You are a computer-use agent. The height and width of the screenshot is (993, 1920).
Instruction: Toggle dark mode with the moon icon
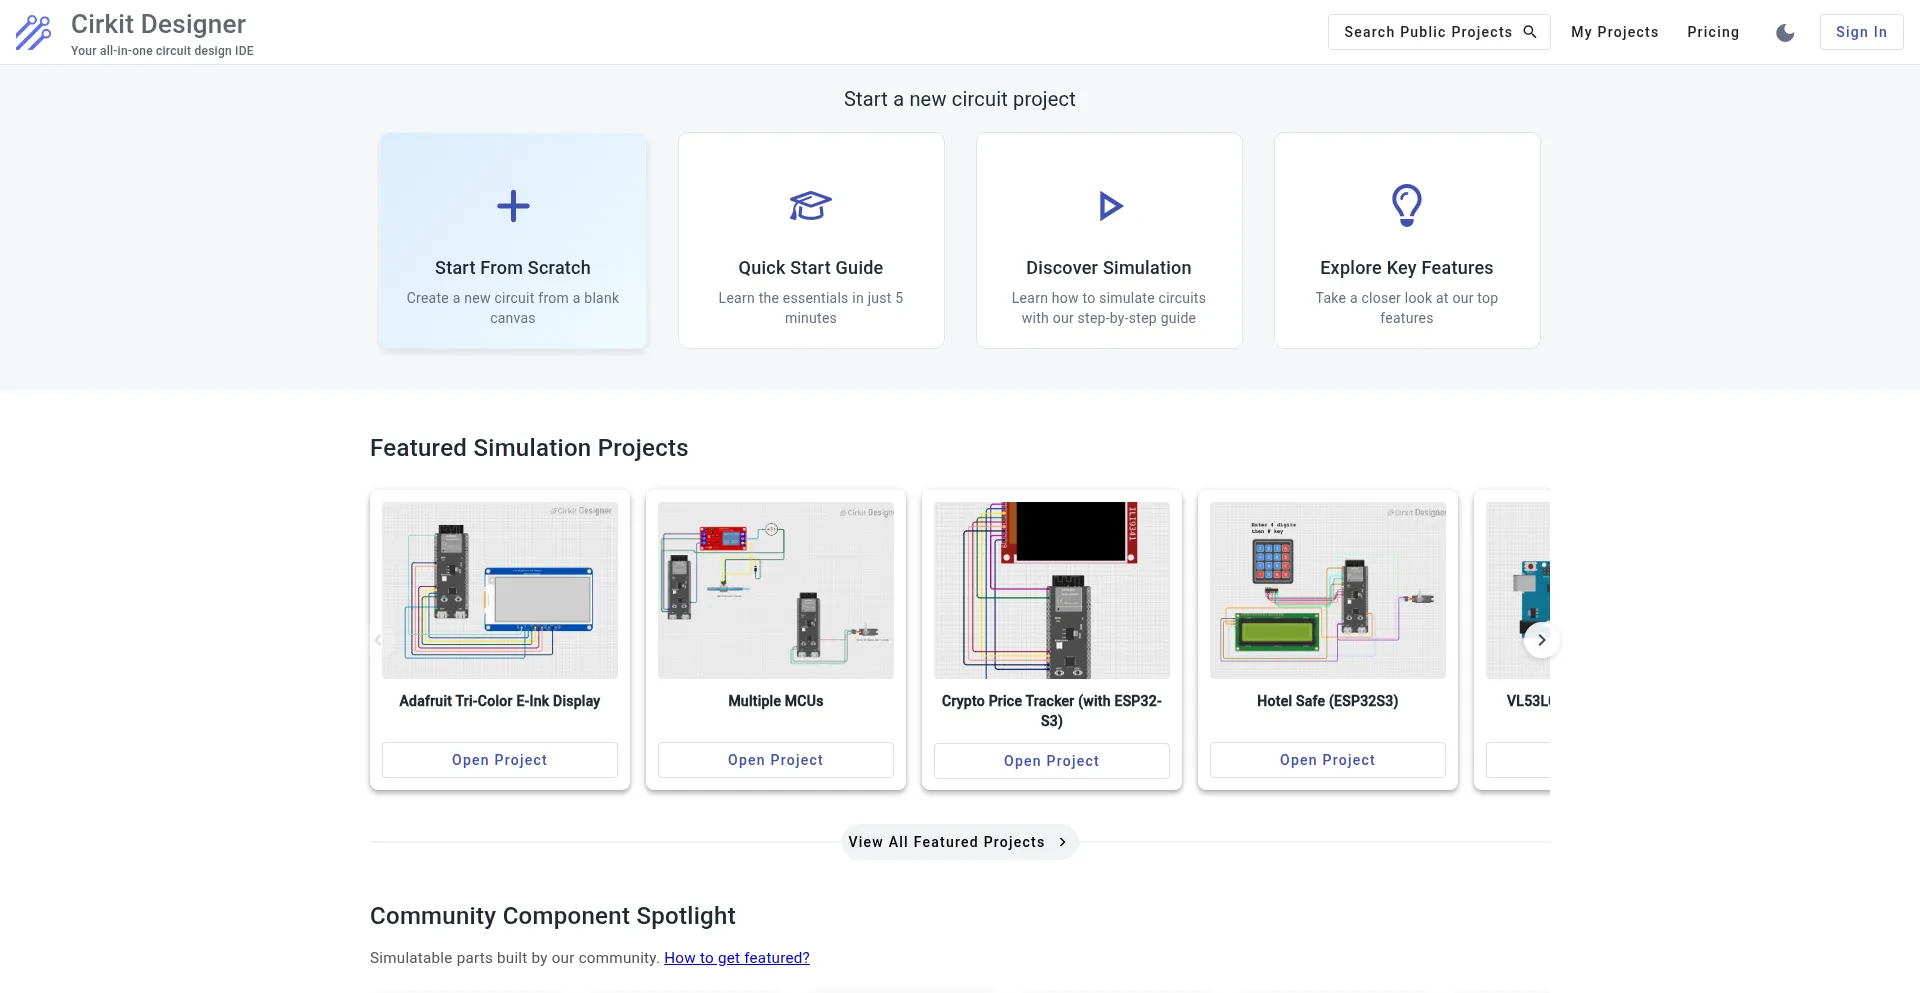1785,33
